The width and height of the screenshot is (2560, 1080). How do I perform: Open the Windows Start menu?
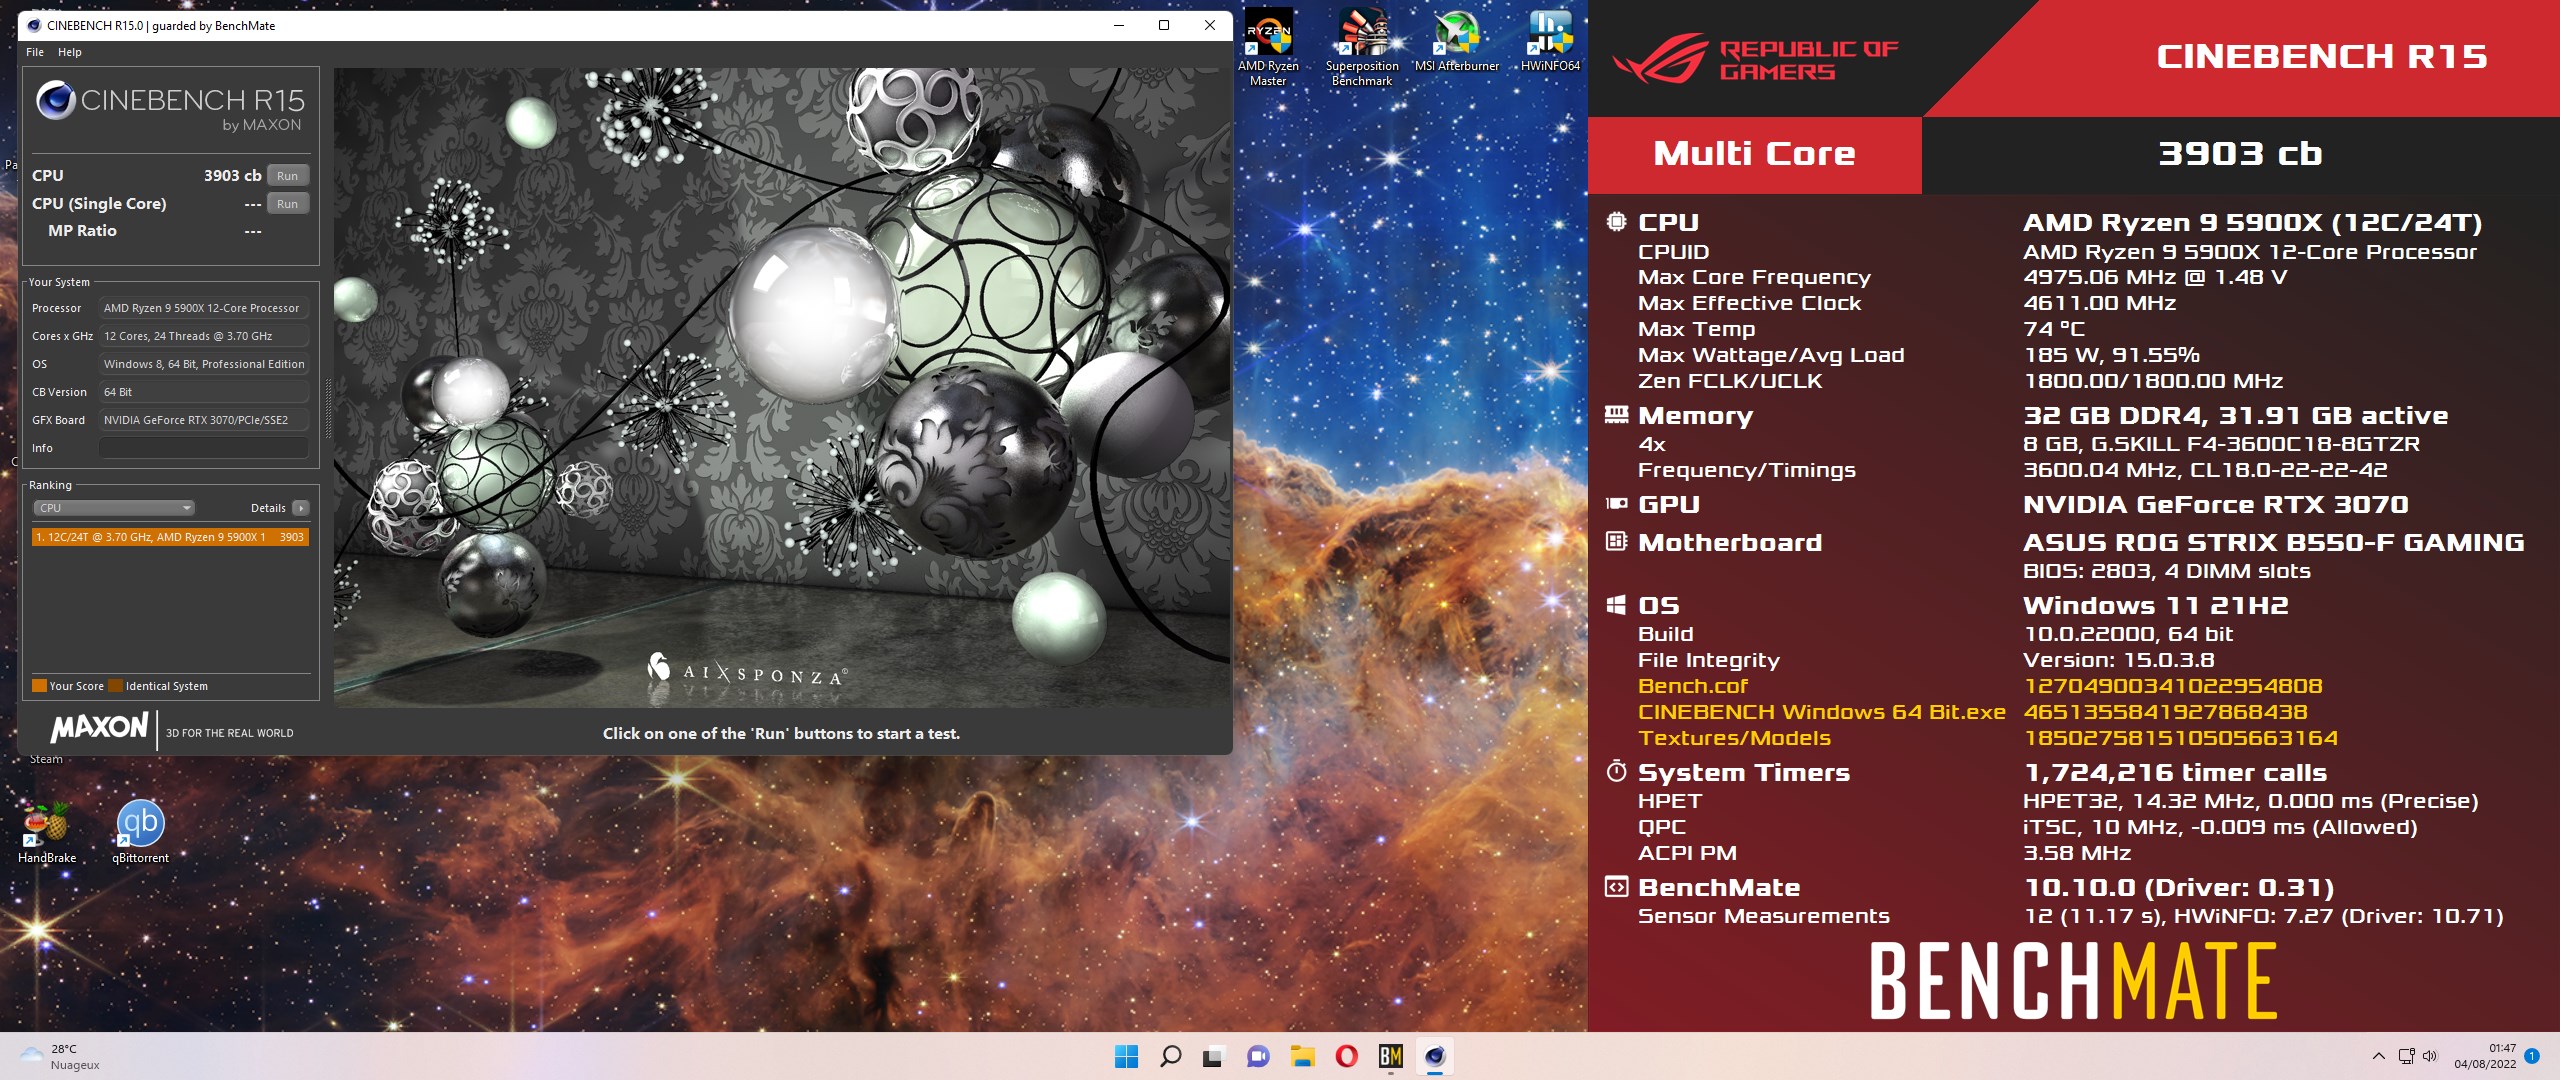1126,1056
